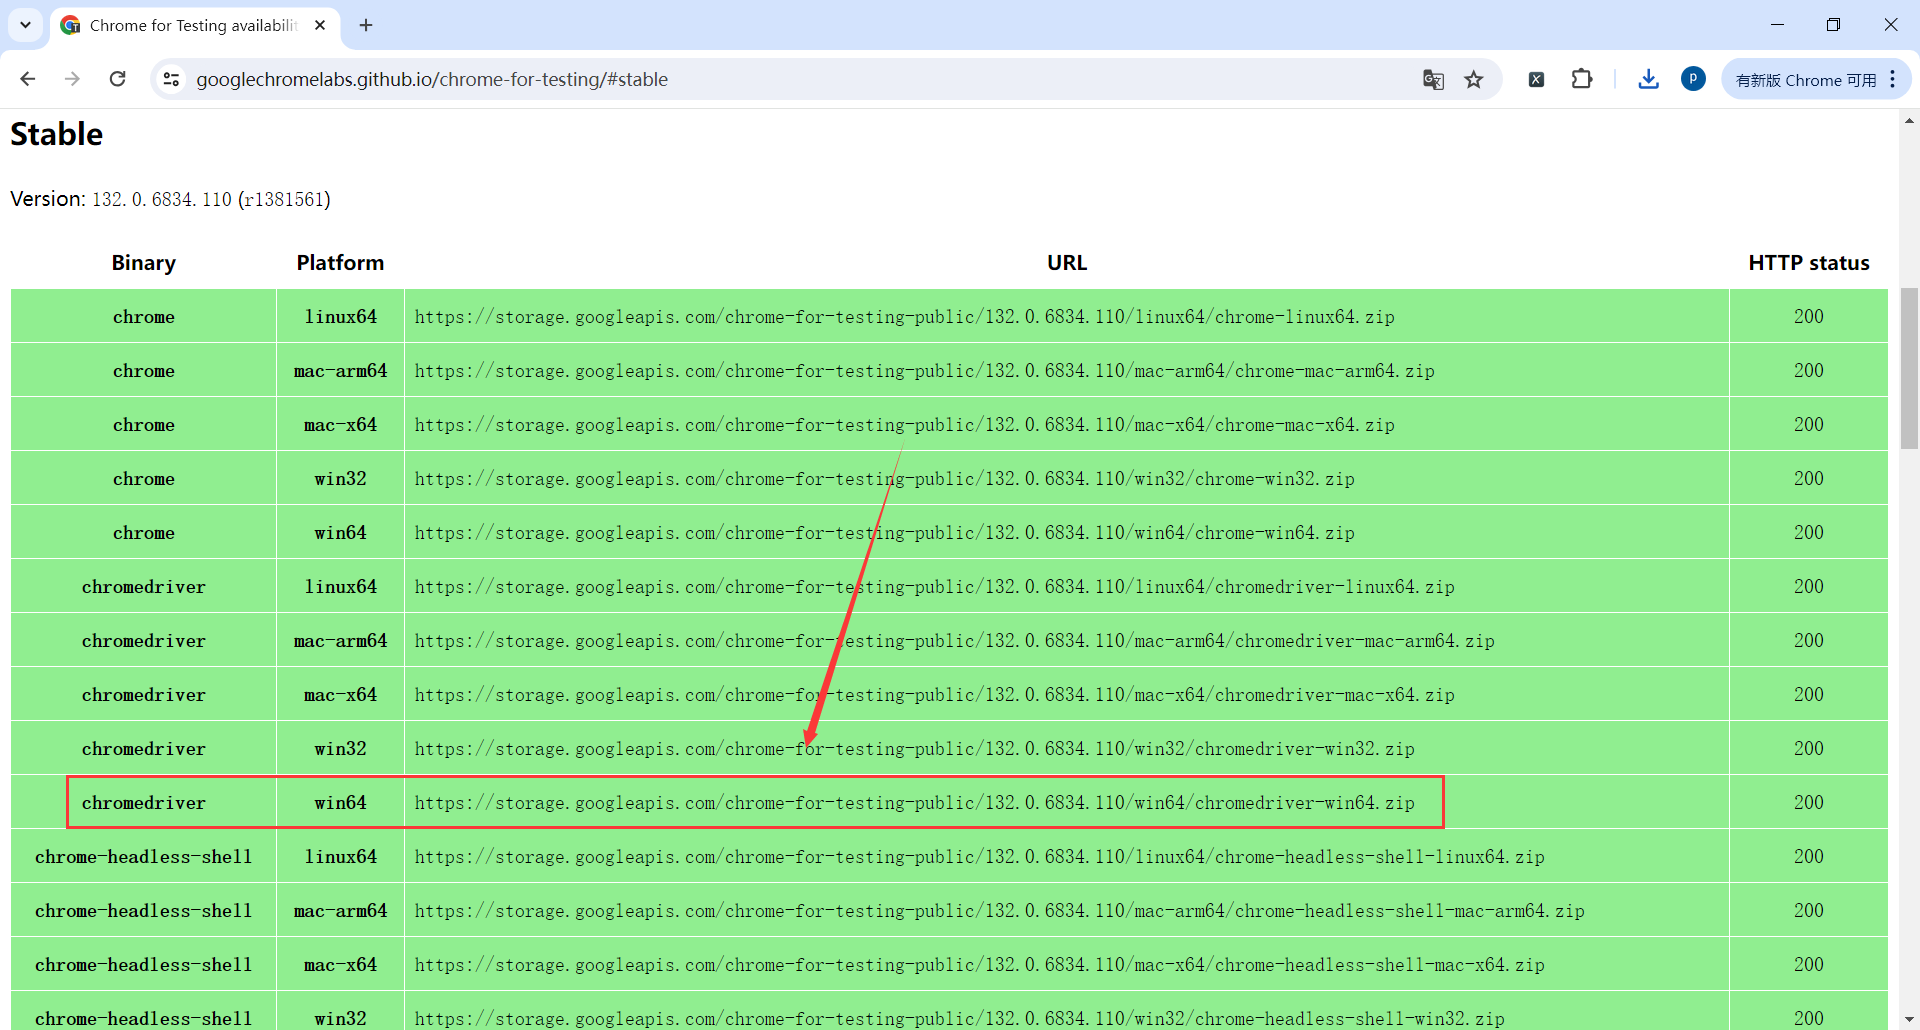Select the chrome-mac-arm64.zip URL
Image resolution: width=1920 pixels, height=1030 pixels.
[925, 371]
